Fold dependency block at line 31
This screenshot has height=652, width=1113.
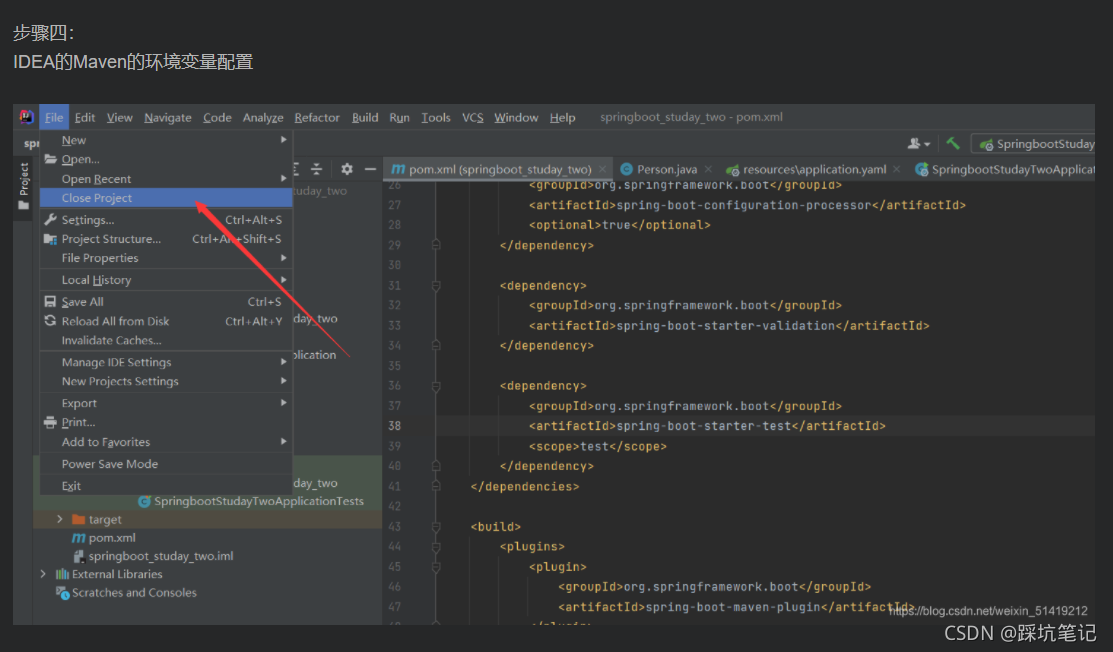(x=436, y=285)
